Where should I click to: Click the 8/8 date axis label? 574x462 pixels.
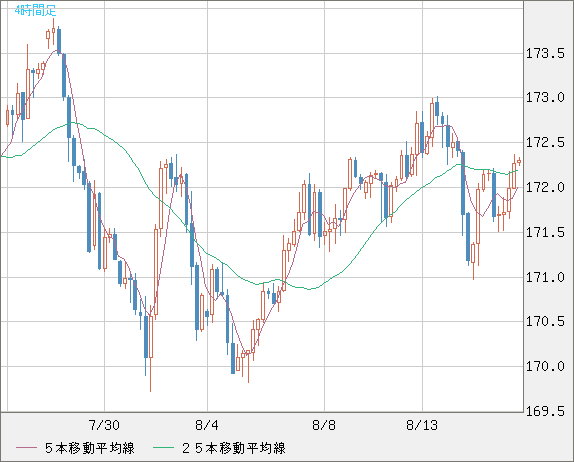click(x=324, y=425)
